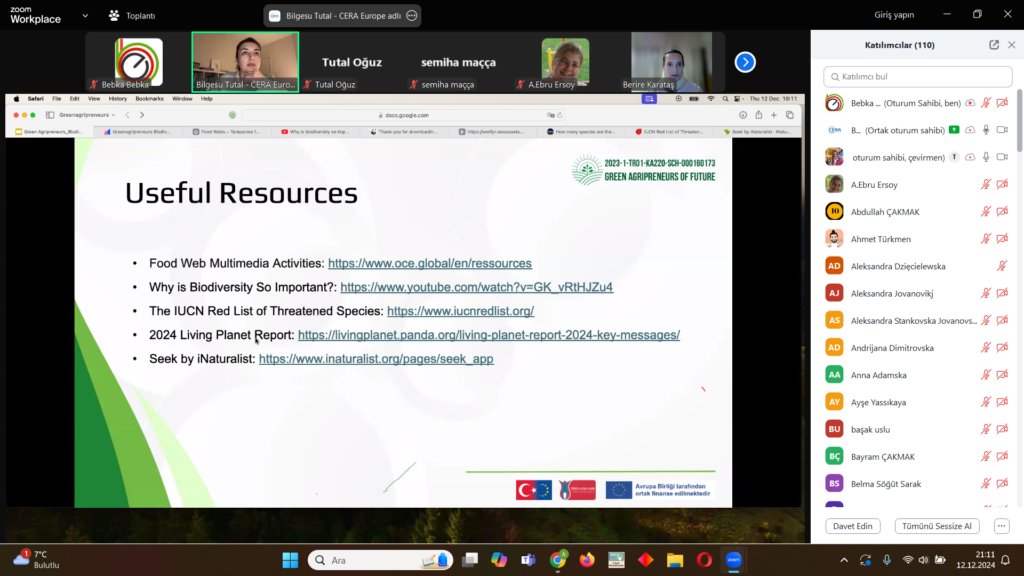
Task: Click the Davet Edin button
Action: coord(853,526)
